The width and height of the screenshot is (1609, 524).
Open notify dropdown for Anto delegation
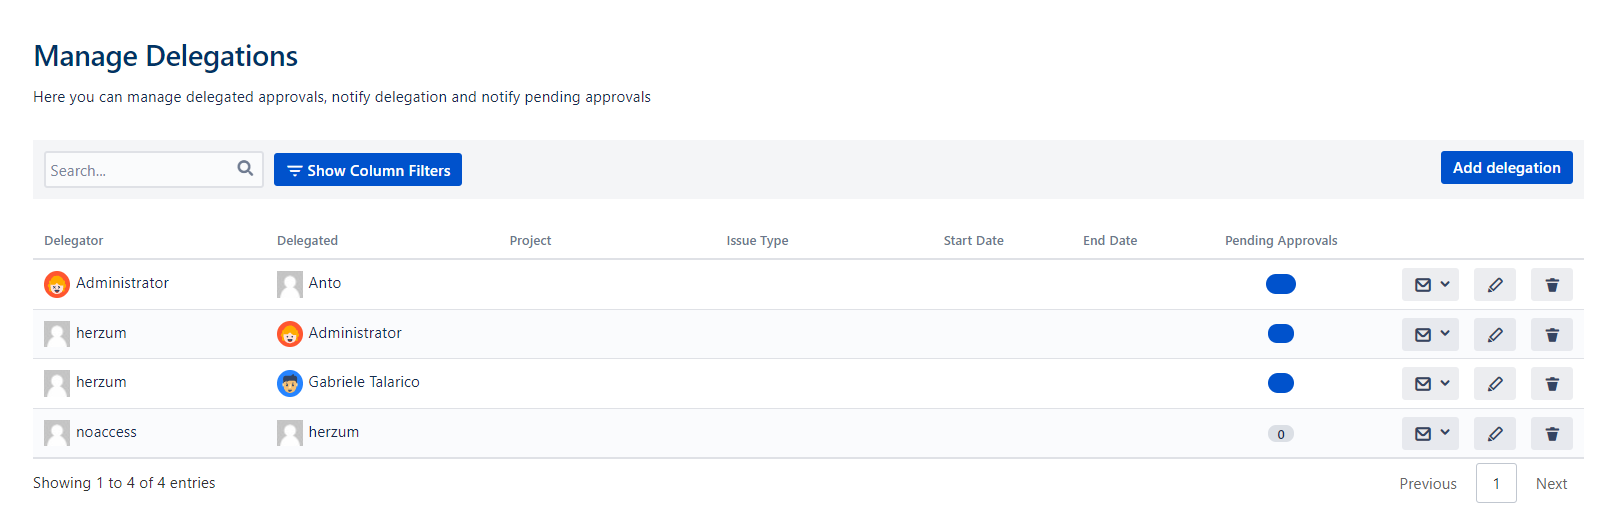coord(1430,285)
